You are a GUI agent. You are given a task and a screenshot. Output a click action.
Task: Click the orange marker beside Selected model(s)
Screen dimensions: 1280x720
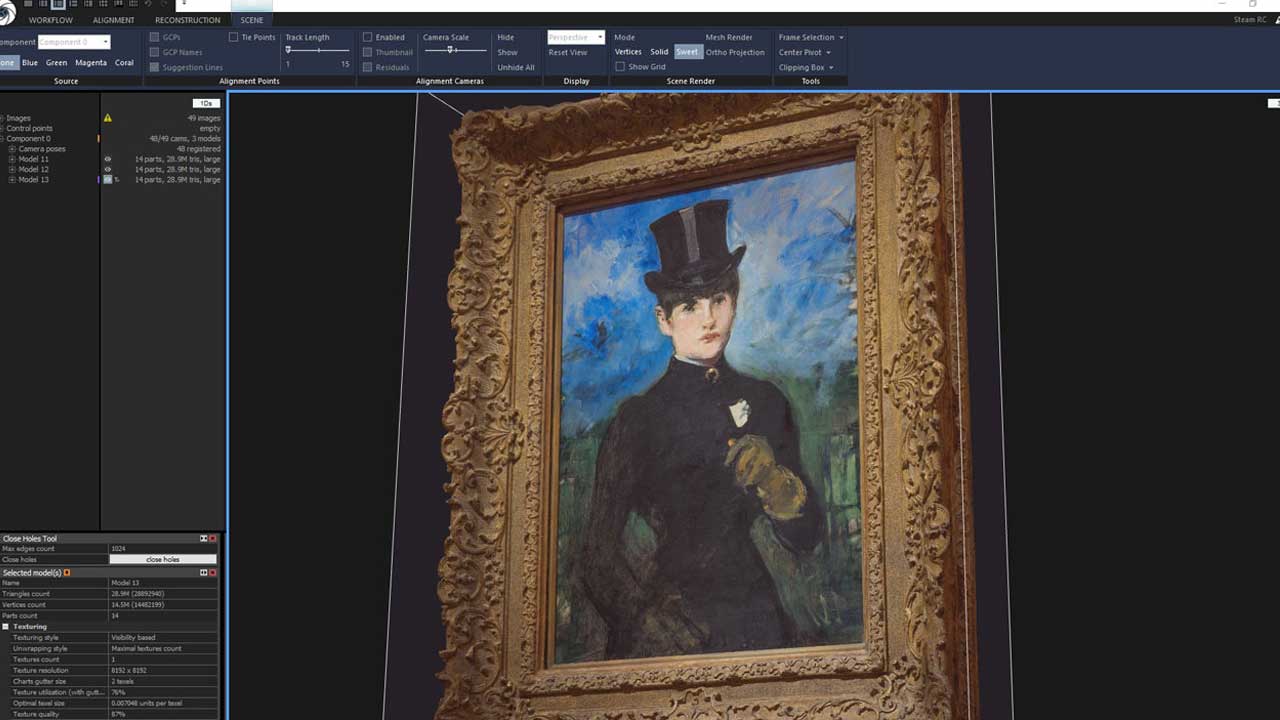click(67, 573)
